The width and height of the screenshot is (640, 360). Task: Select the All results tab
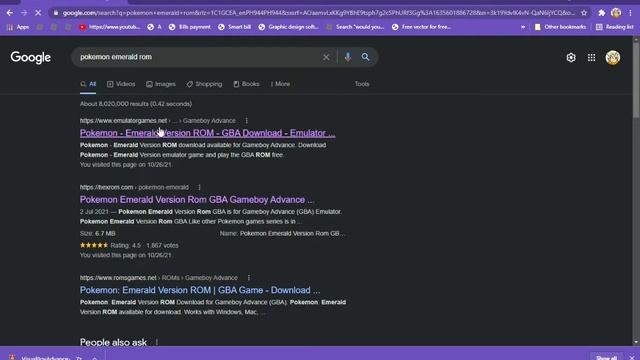point(88,84)
